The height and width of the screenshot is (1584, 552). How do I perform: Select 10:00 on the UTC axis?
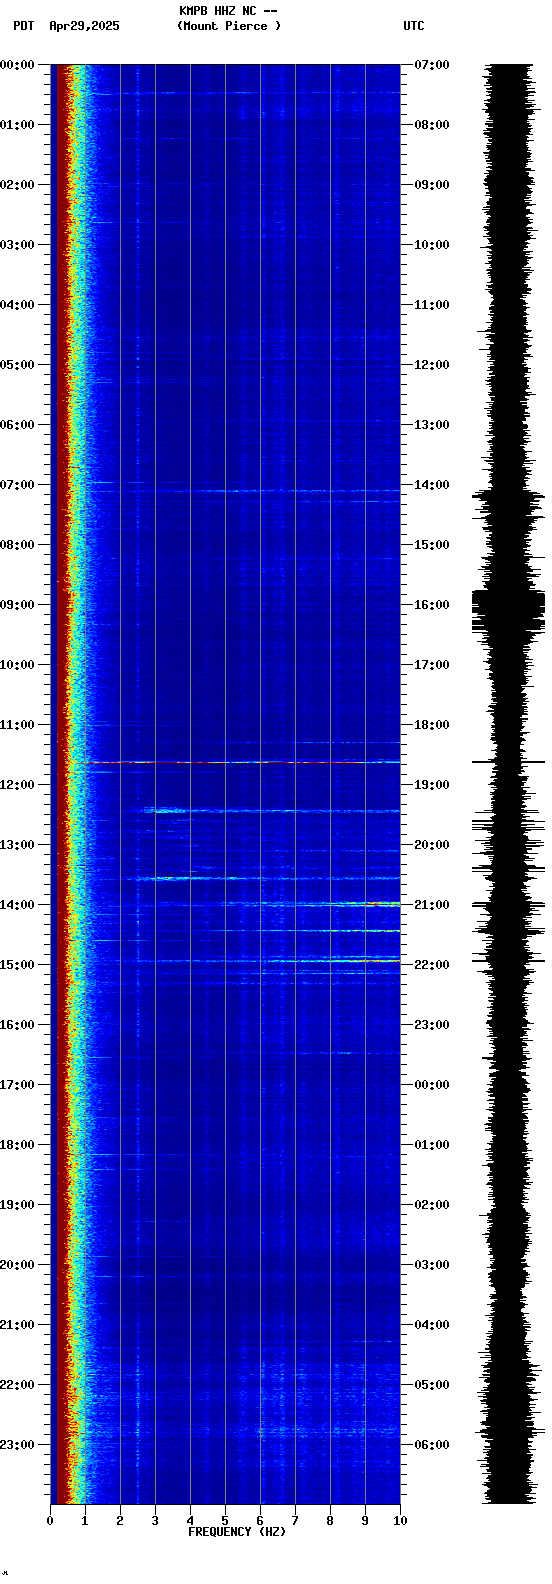[432, 245]
